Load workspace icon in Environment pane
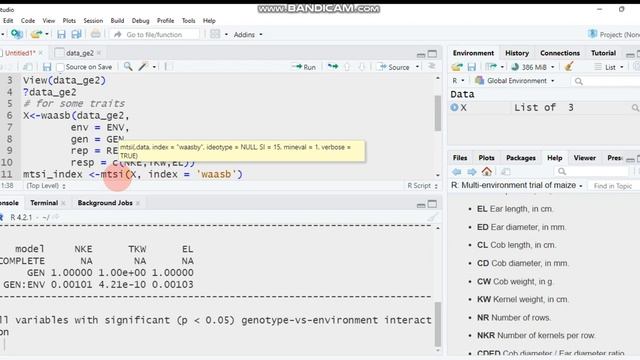Screen dimensions: 640x360 [x=457, y=67]
